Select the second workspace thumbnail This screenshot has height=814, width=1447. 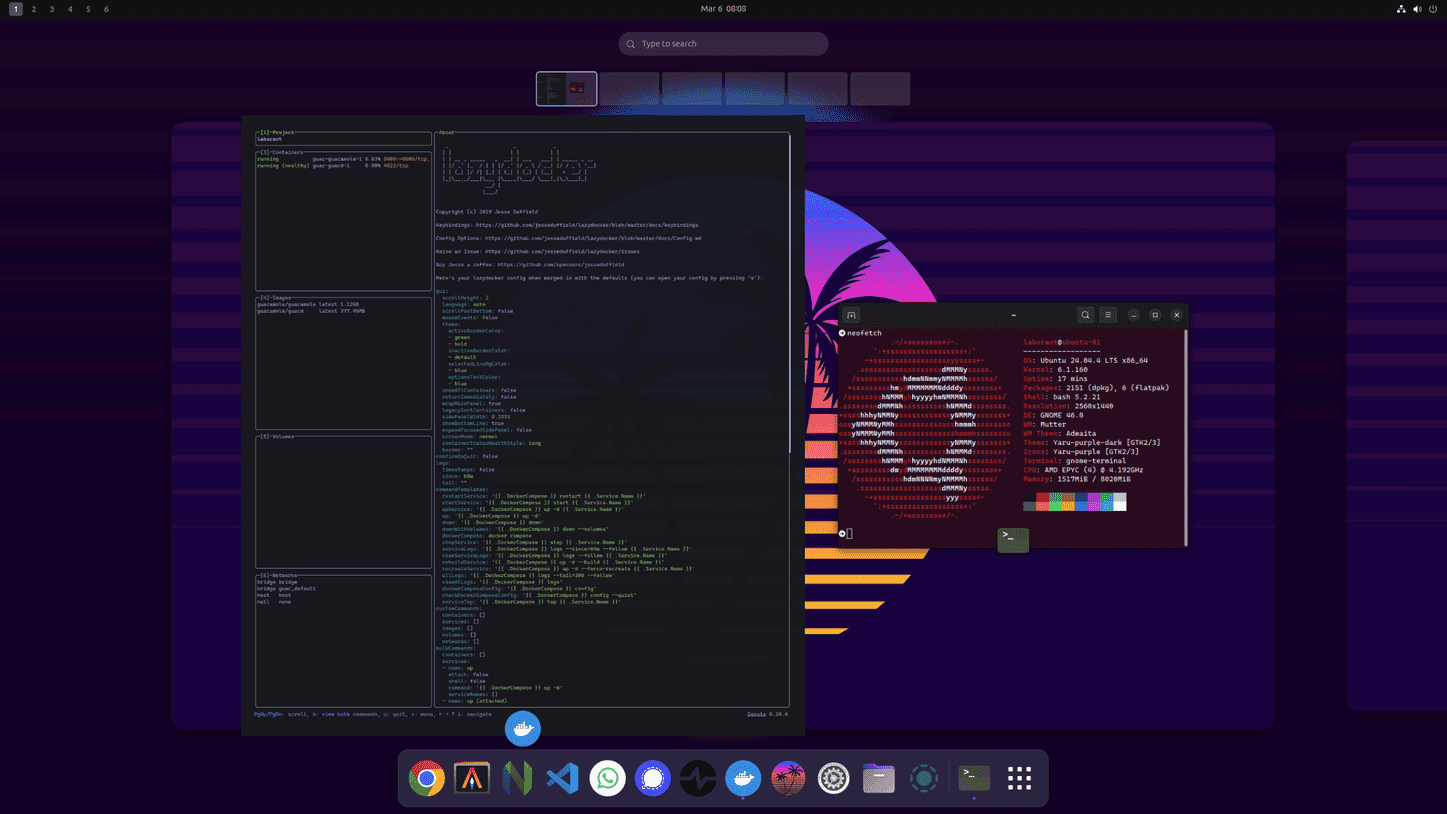tap(629, 89)
